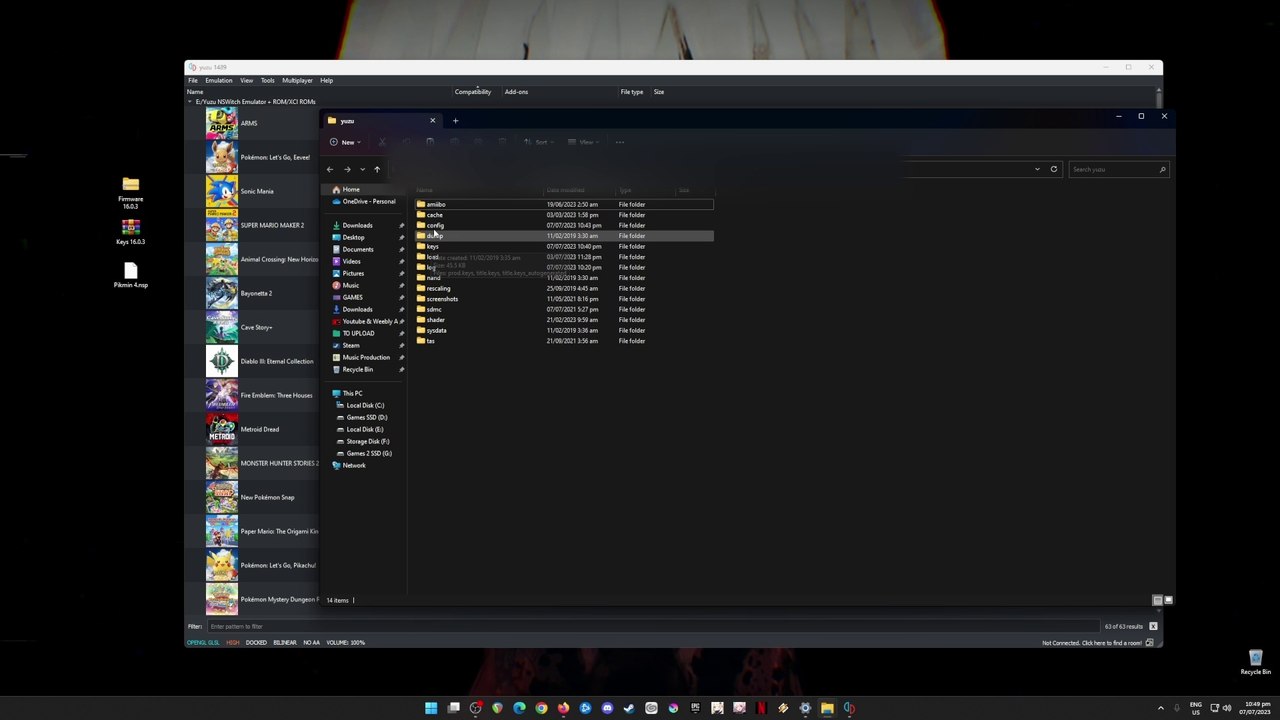Open the New dropdown in File Explorer
This screenshot has height=720, width=1280.
[346, 142]
